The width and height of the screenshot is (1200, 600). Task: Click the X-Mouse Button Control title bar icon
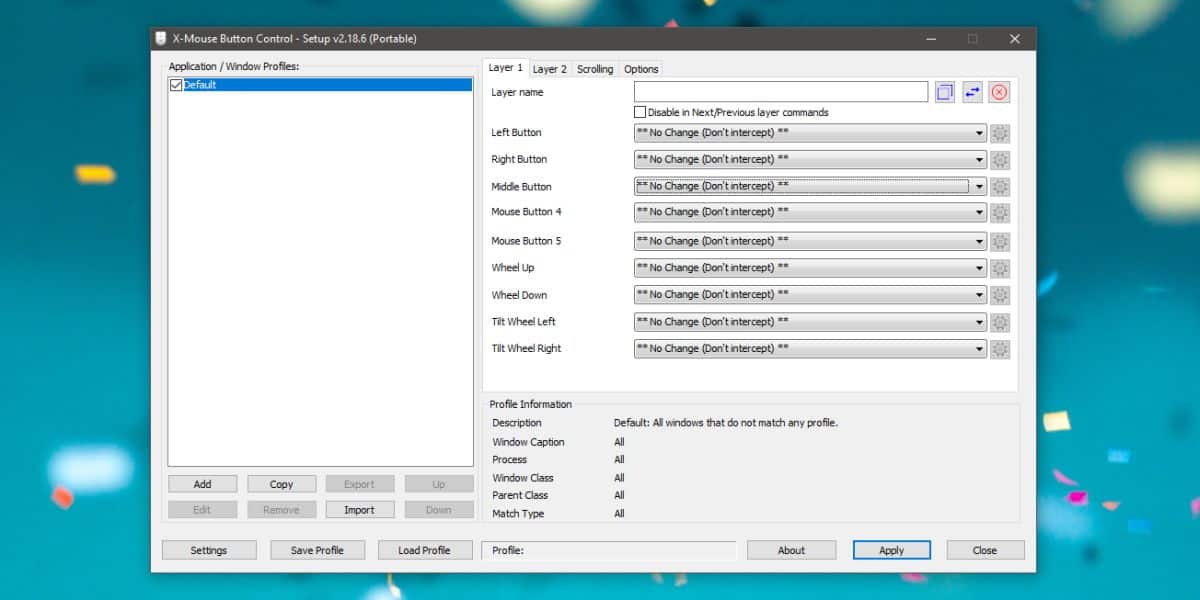(x=161, y=39)
